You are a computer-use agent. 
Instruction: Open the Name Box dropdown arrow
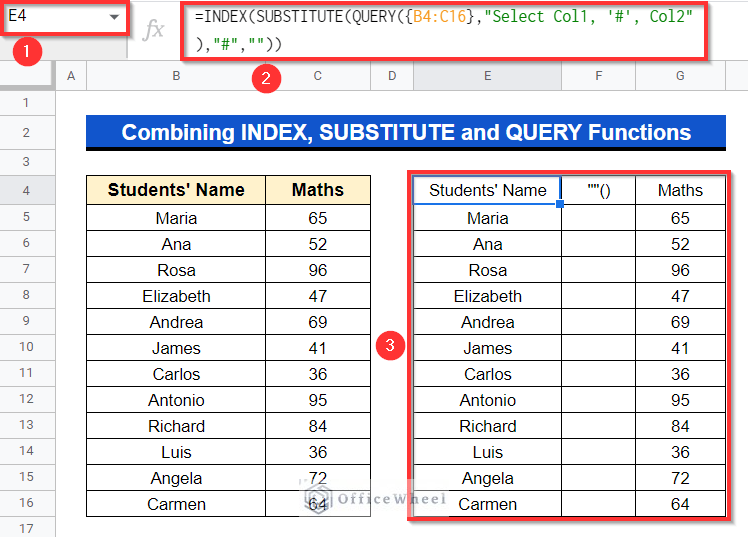114,17
